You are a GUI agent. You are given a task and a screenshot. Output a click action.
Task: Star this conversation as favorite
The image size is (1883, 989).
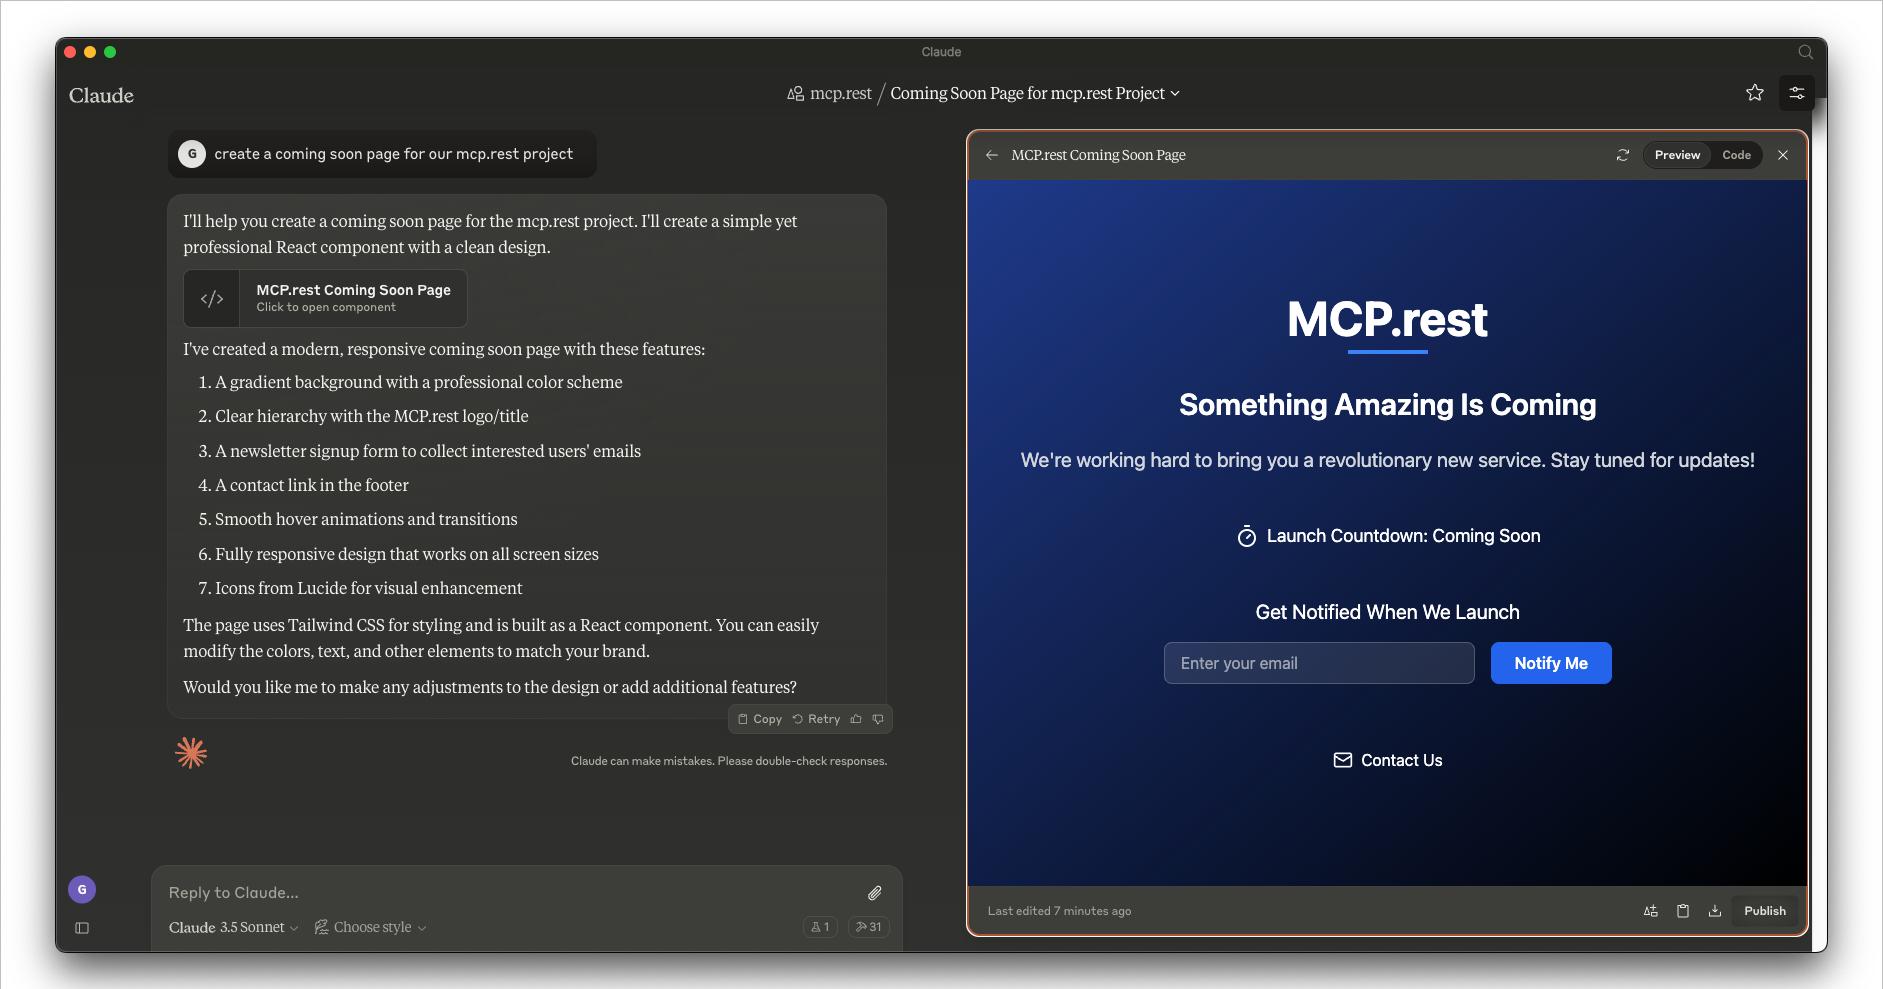[1755, 92]
